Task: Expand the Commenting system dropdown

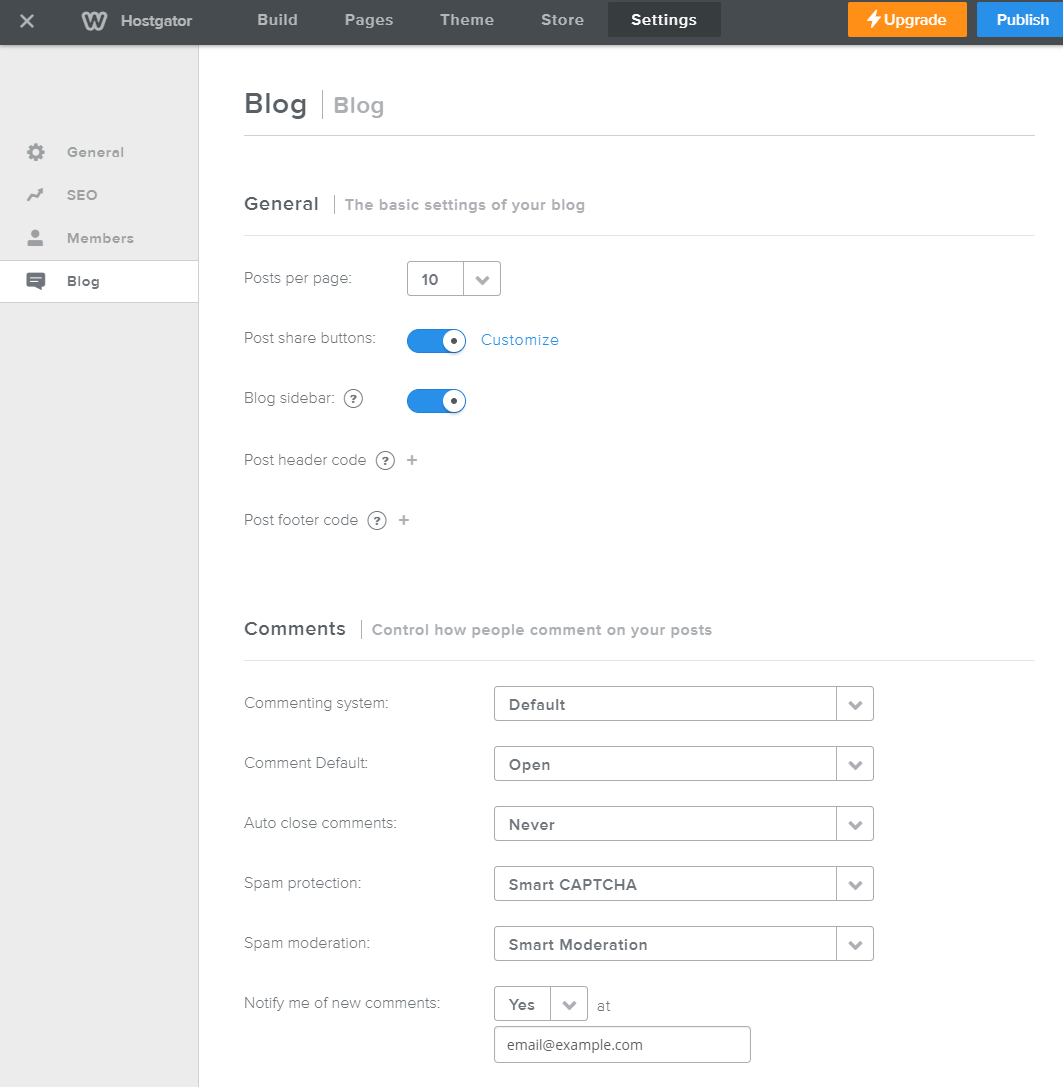Action: pos(855,703)
